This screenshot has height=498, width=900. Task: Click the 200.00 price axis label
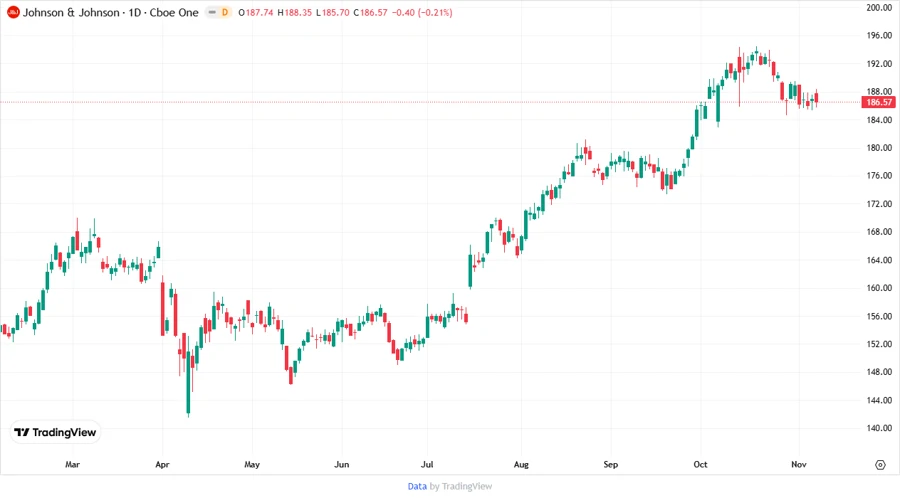[879, 7]
